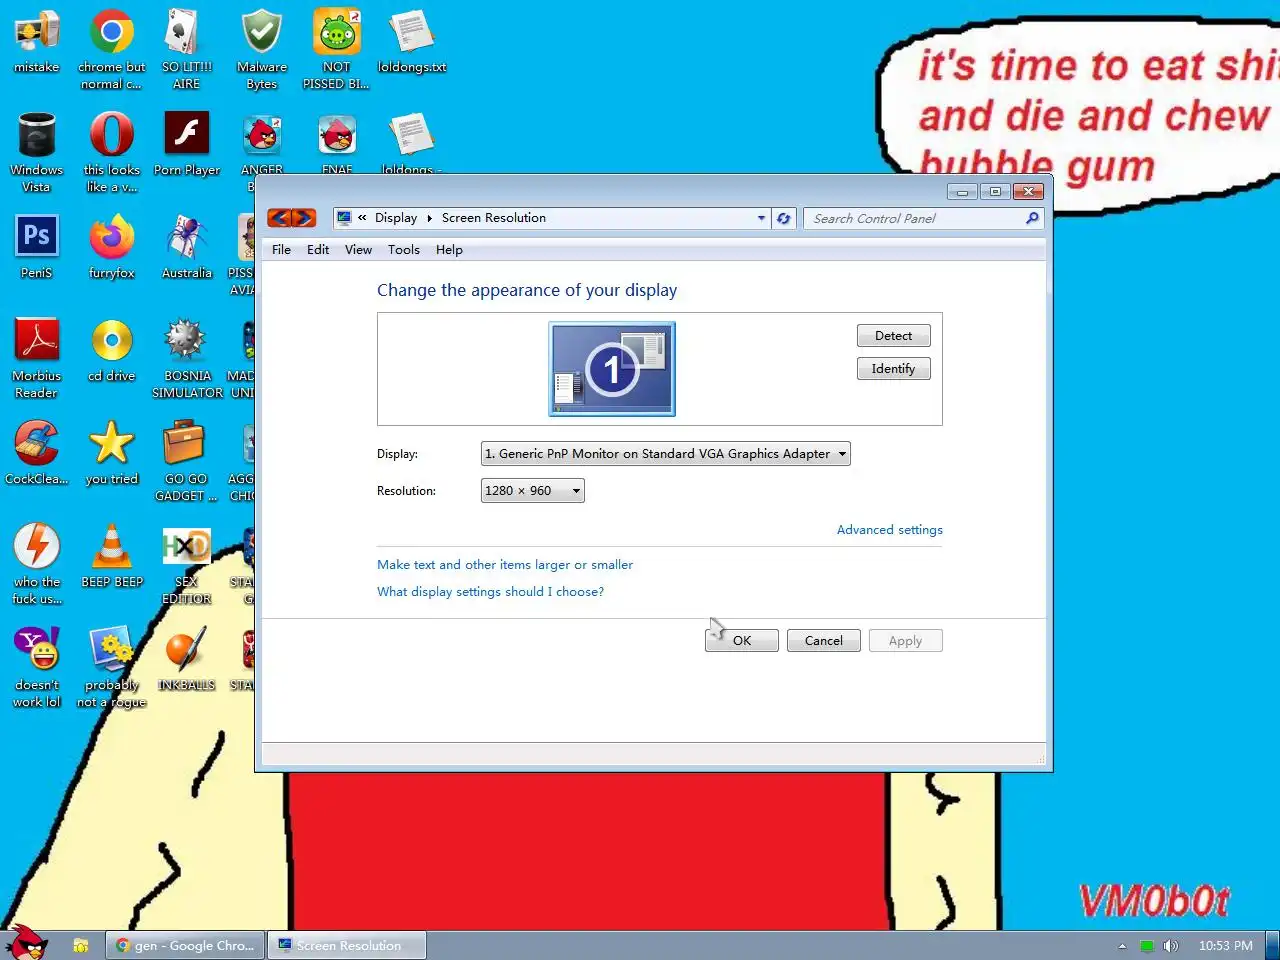Click 'Display' in the address breadcrumb
Viewport: 1280px width, 960px height.
396,218
